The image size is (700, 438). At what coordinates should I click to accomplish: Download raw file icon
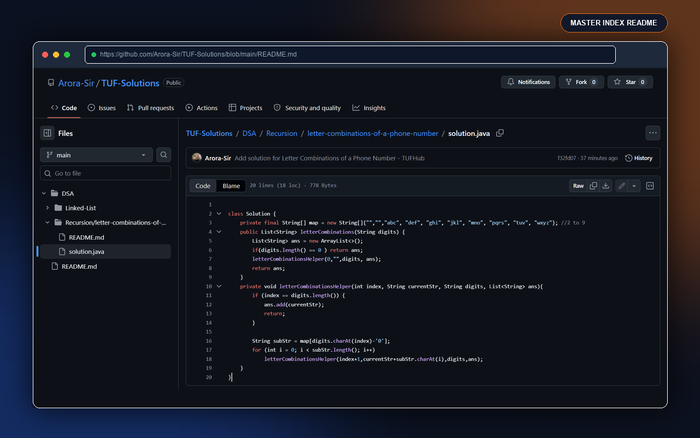(605, 186)
